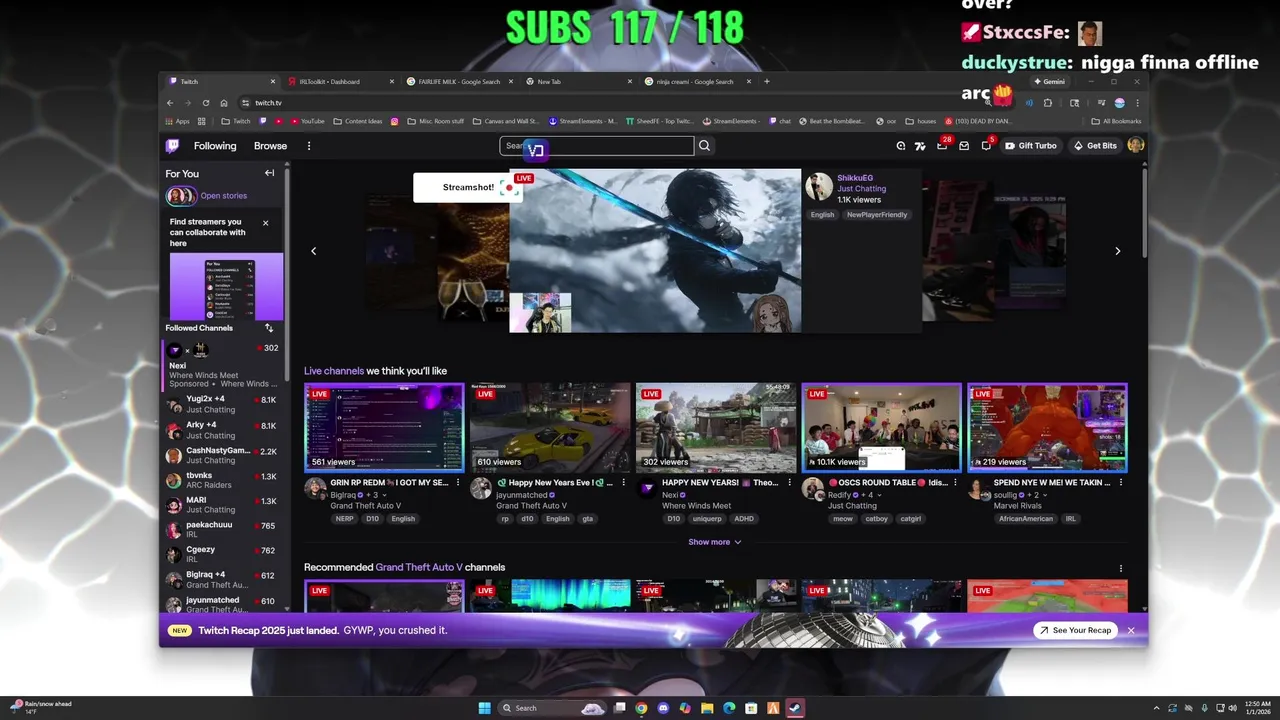Open paekachuuu IRL followed channel

222,529
